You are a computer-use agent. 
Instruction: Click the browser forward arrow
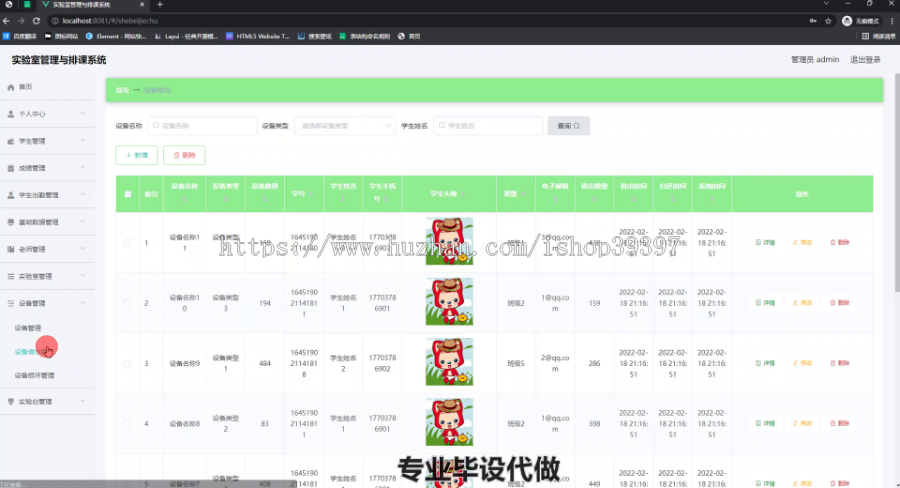point(21,21)
